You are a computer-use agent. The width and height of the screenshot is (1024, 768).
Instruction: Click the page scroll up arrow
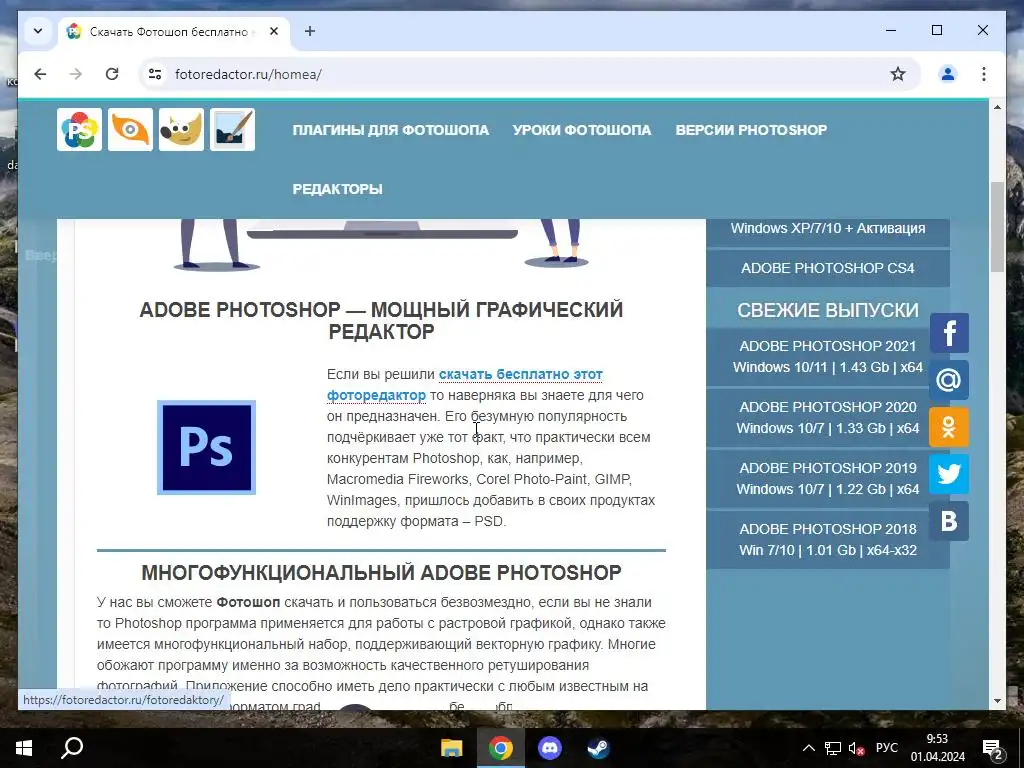[997, 106]
